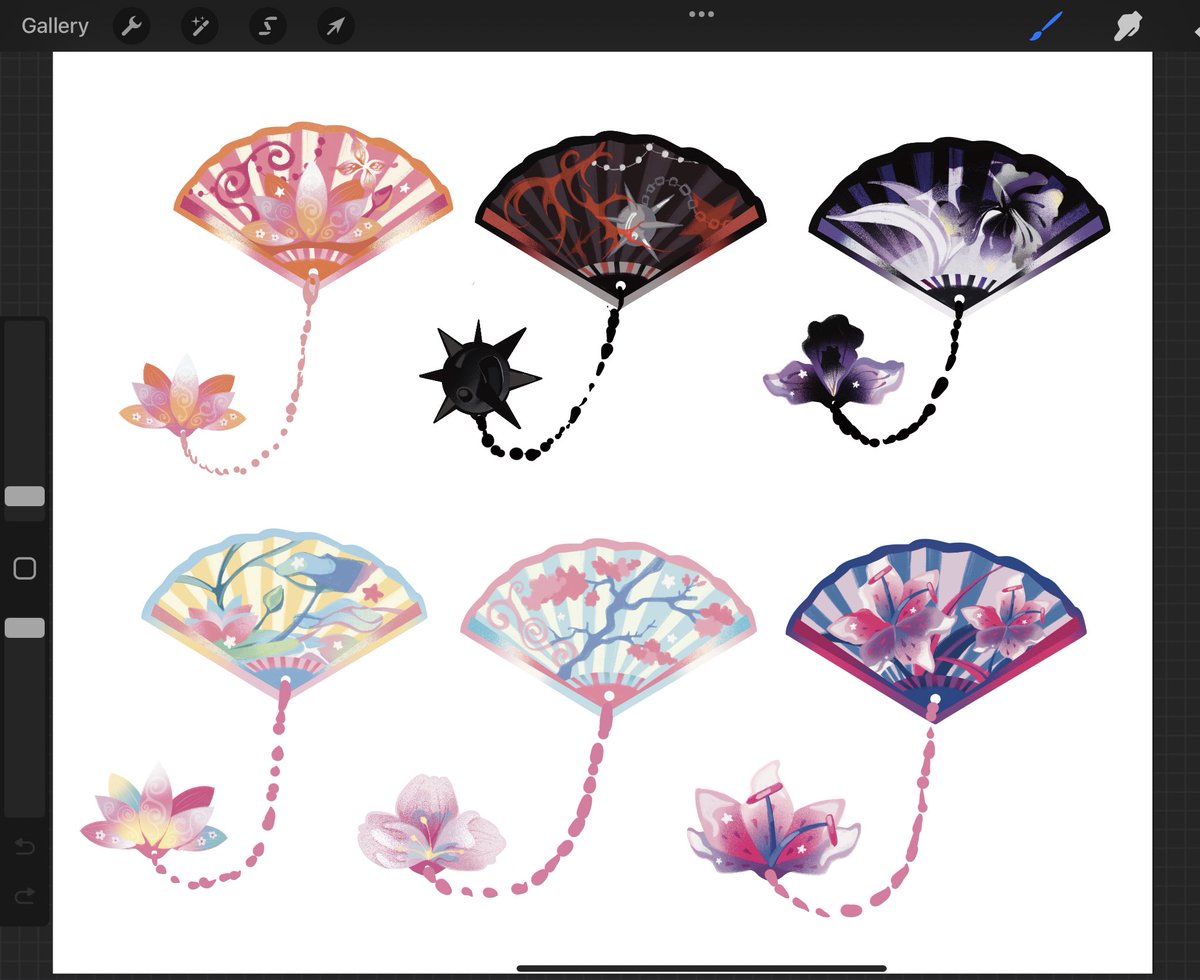The image size is (1200, 980).
Task: Open the Adjustments magic wand menu
Action: (x=200, y=26)
